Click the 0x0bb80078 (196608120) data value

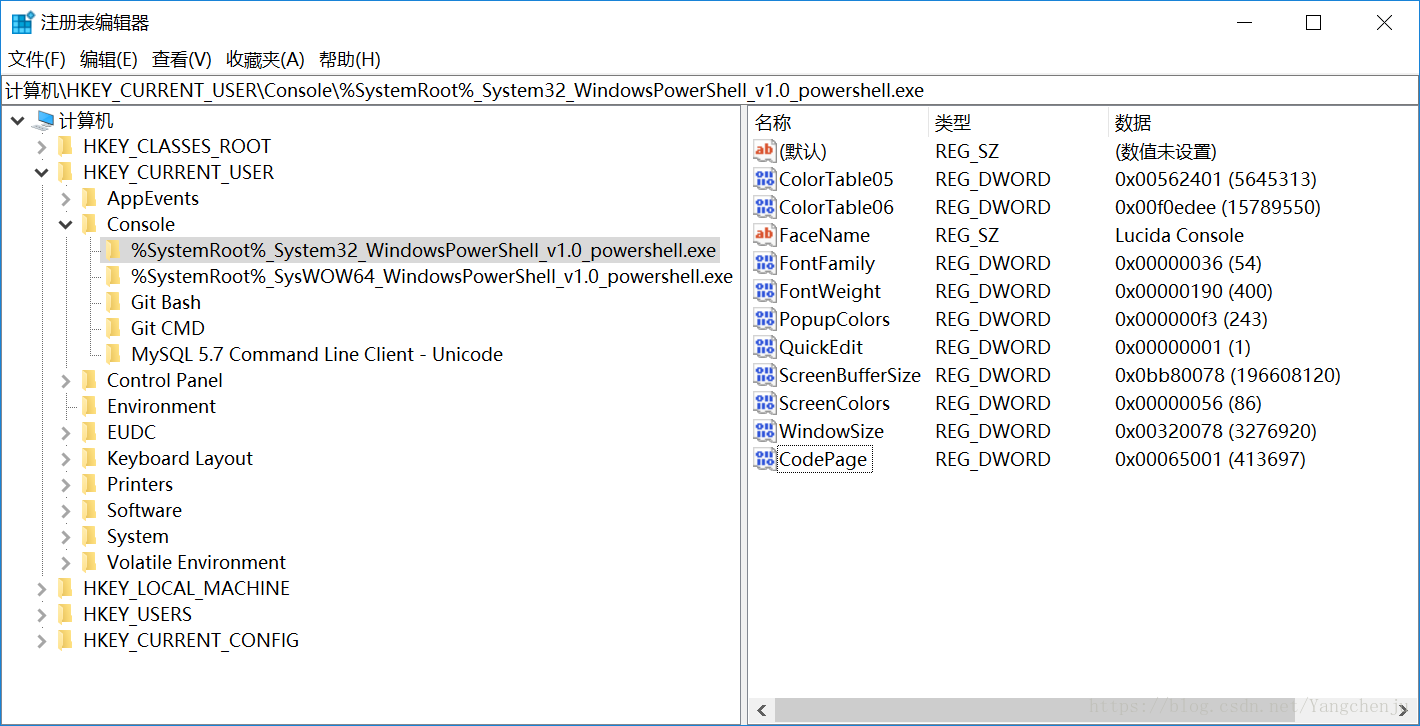tap(1228, 375)
